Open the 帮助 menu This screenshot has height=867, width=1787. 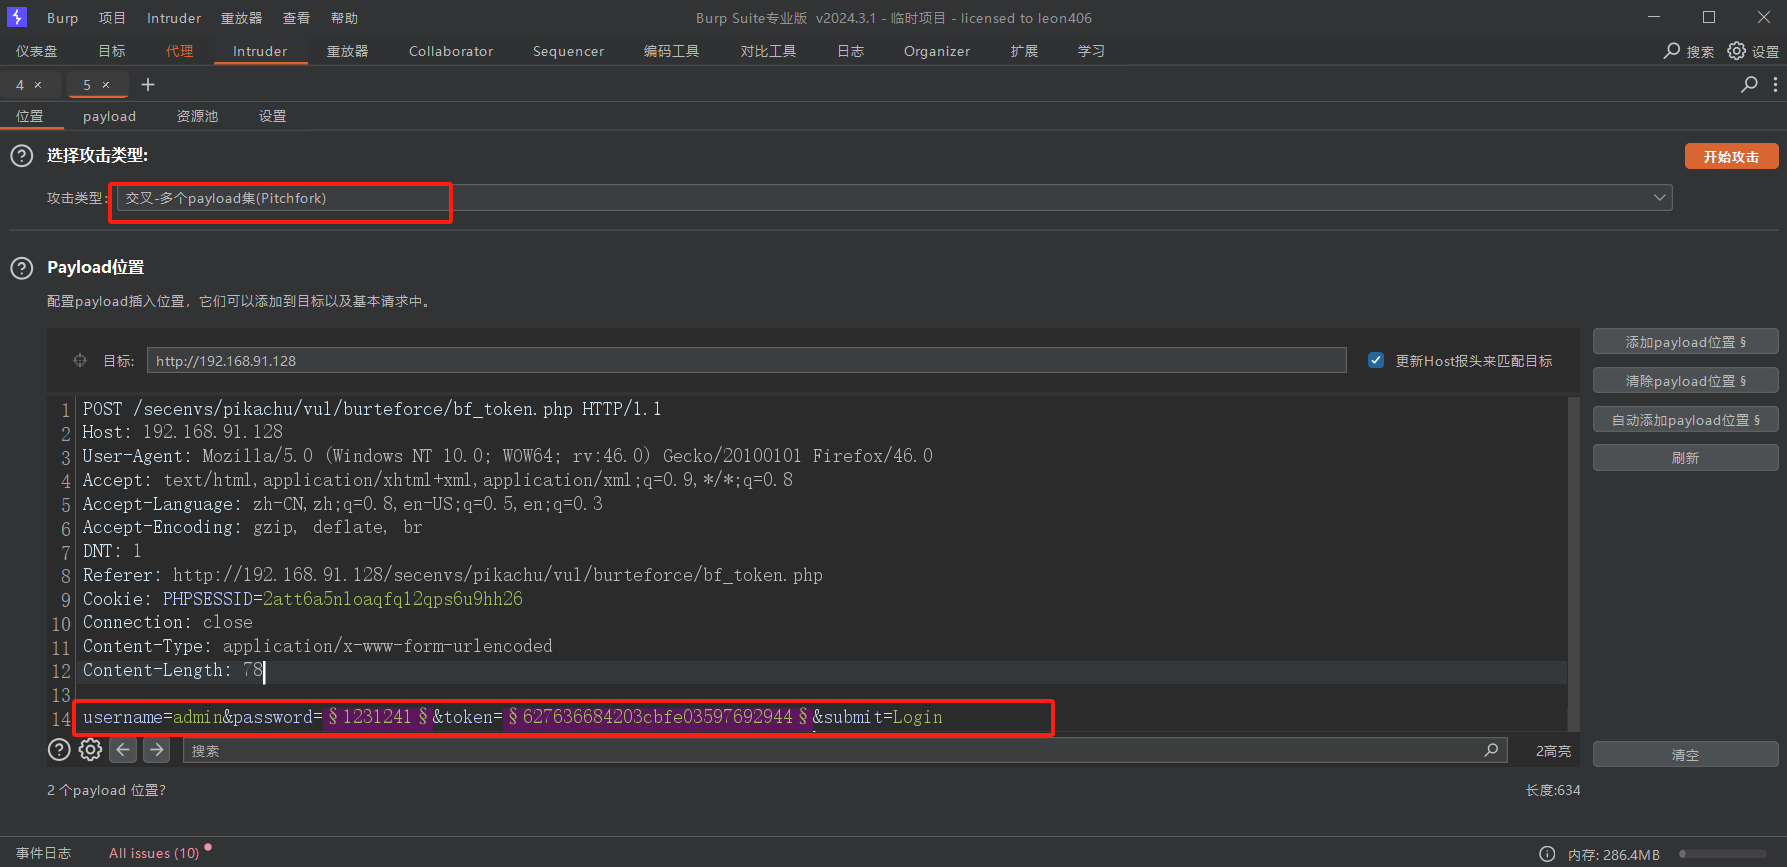click(344, 18)
